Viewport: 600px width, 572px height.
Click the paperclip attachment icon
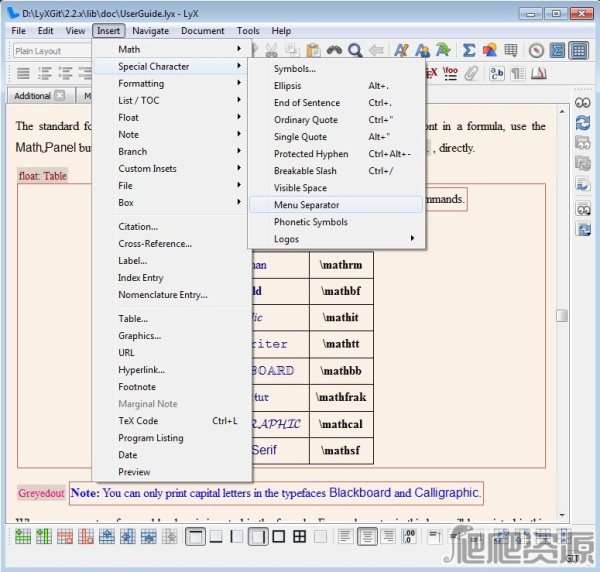[x=471, y=73]
